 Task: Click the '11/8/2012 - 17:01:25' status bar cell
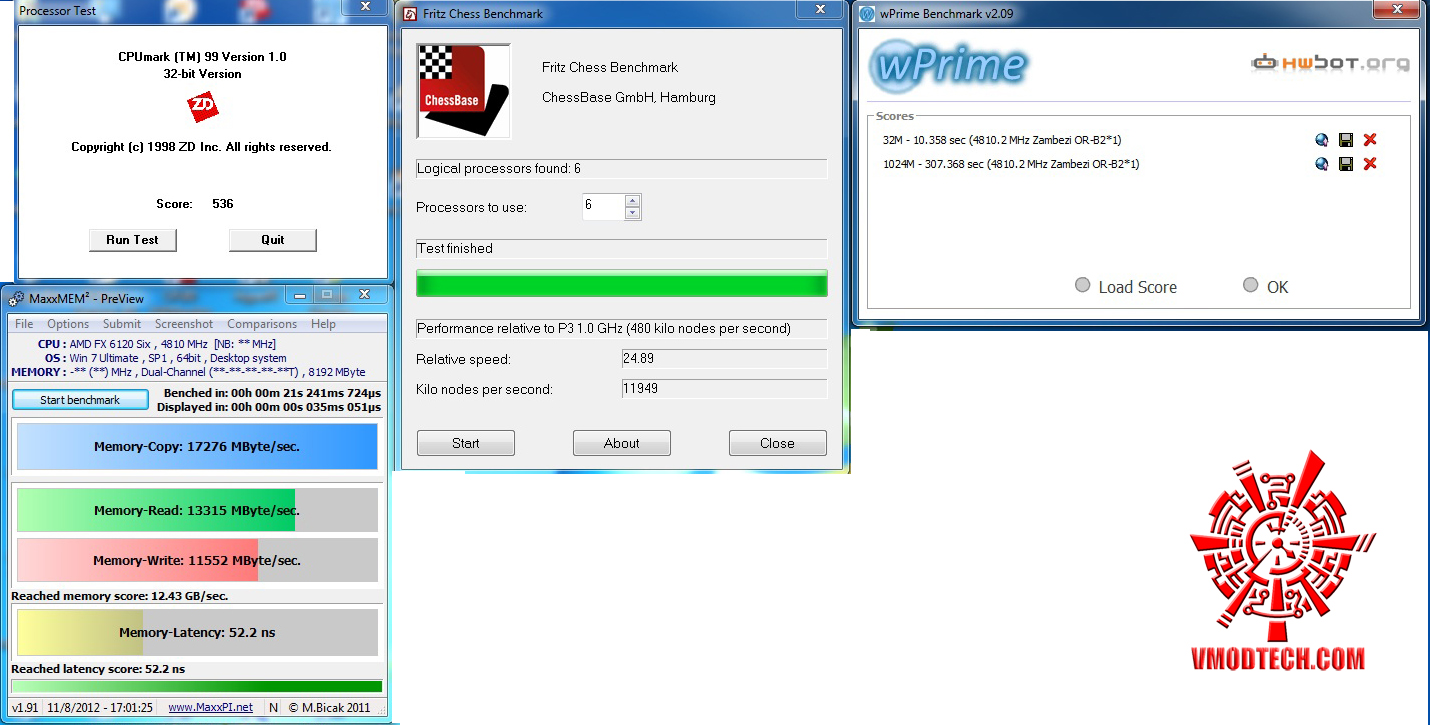pos(100,707)
